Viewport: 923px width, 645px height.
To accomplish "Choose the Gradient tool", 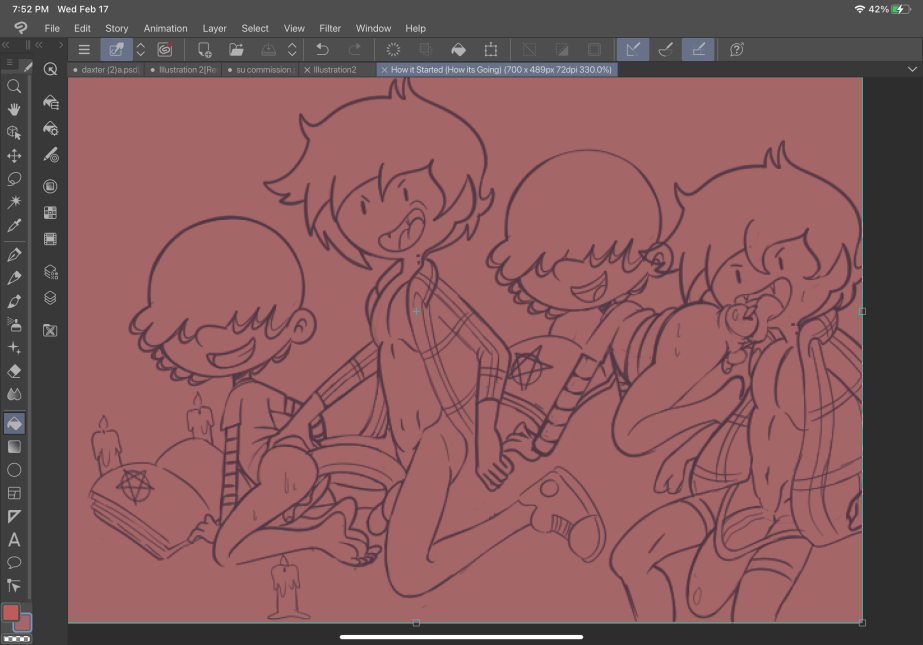I will [14, 447].
